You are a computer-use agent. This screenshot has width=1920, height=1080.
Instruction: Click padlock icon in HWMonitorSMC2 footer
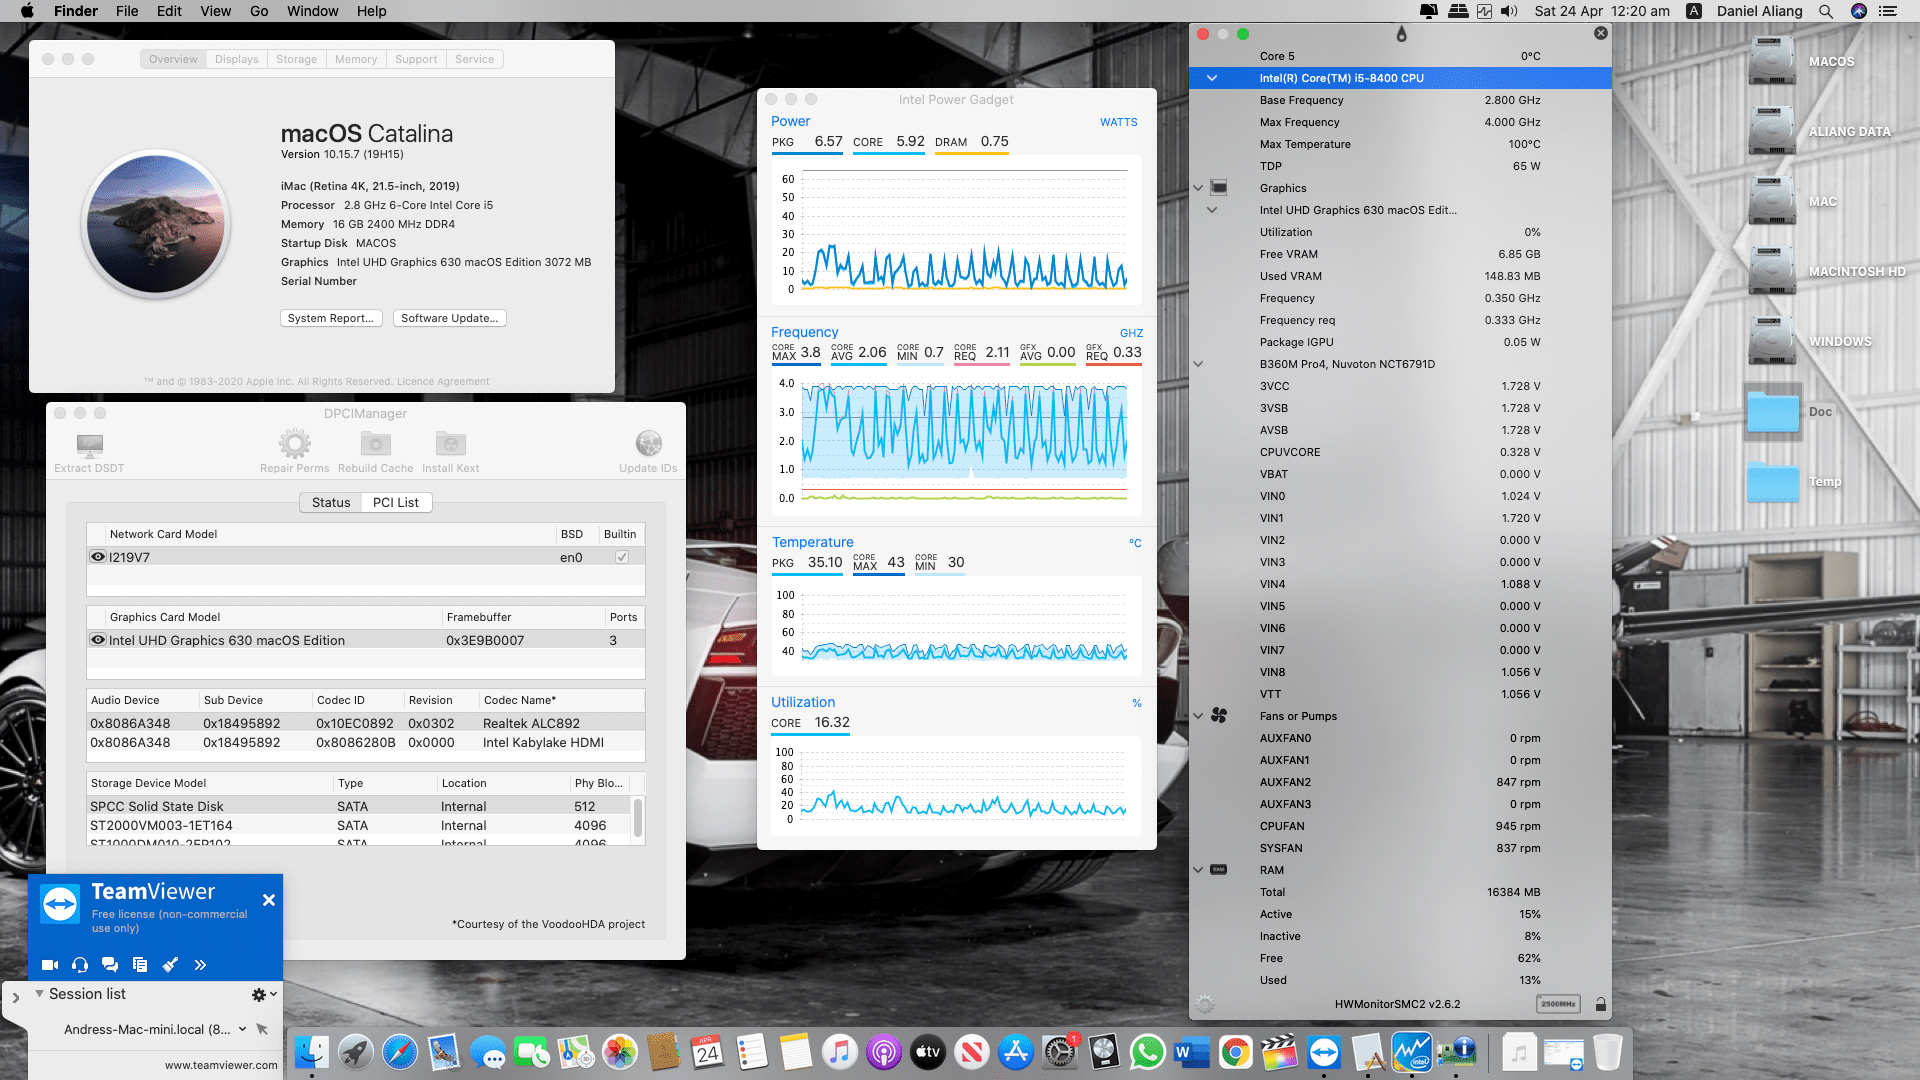(1600, 1004)
